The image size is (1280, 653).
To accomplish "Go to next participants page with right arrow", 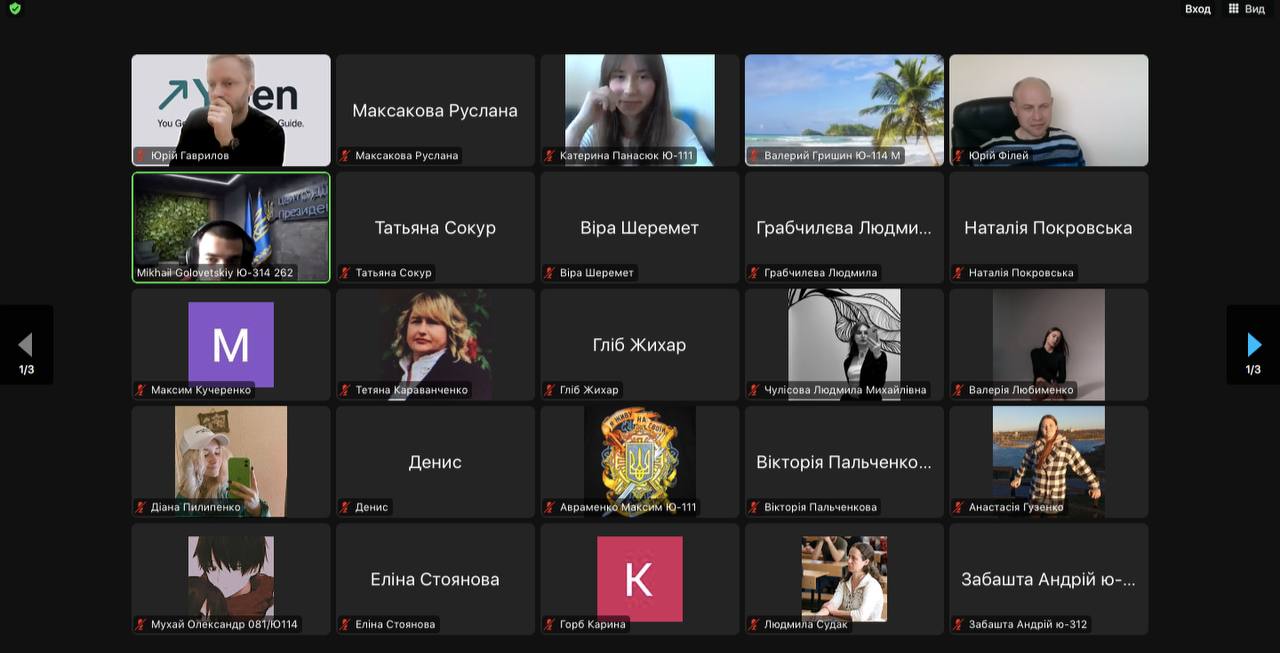I will 1253,345.
